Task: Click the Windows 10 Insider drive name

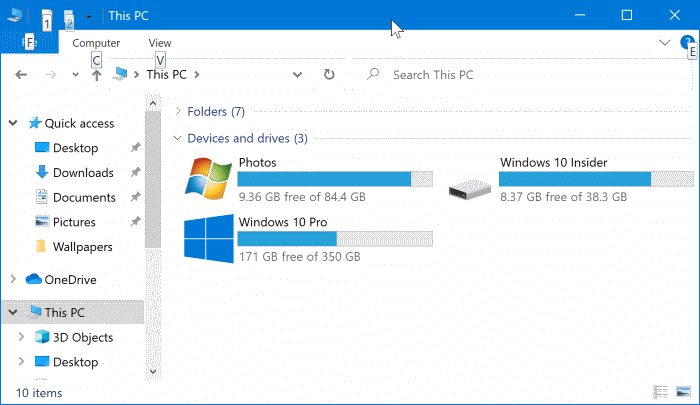Action: pos(554,163)
